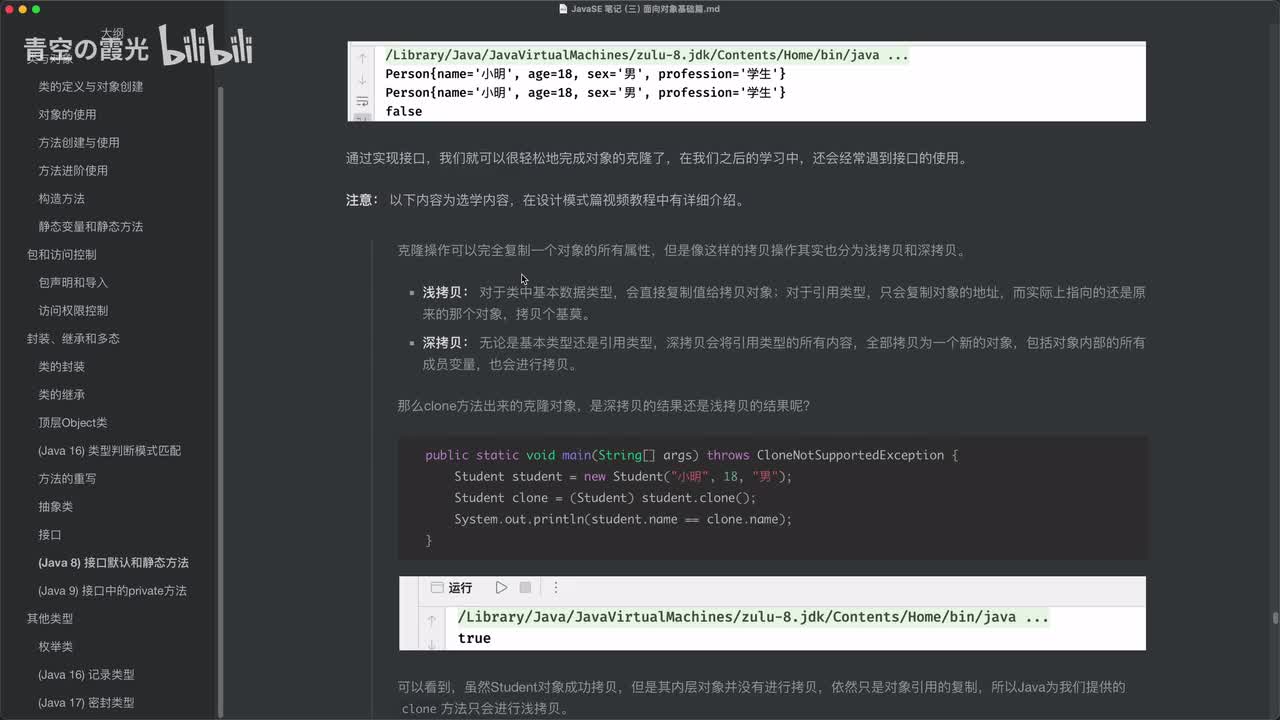Navigate to 构造方法 heading

click(x=61, y=199)
